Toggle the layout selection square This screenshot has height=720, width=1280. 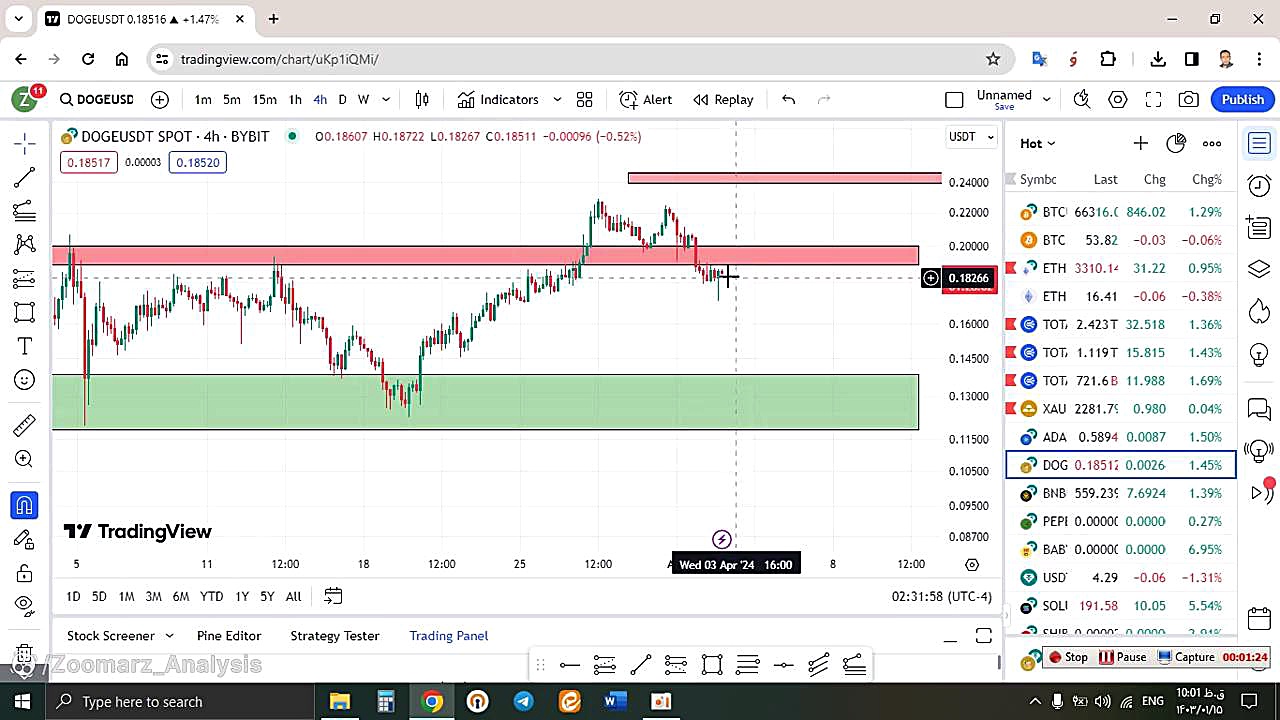tap(954, 99)
